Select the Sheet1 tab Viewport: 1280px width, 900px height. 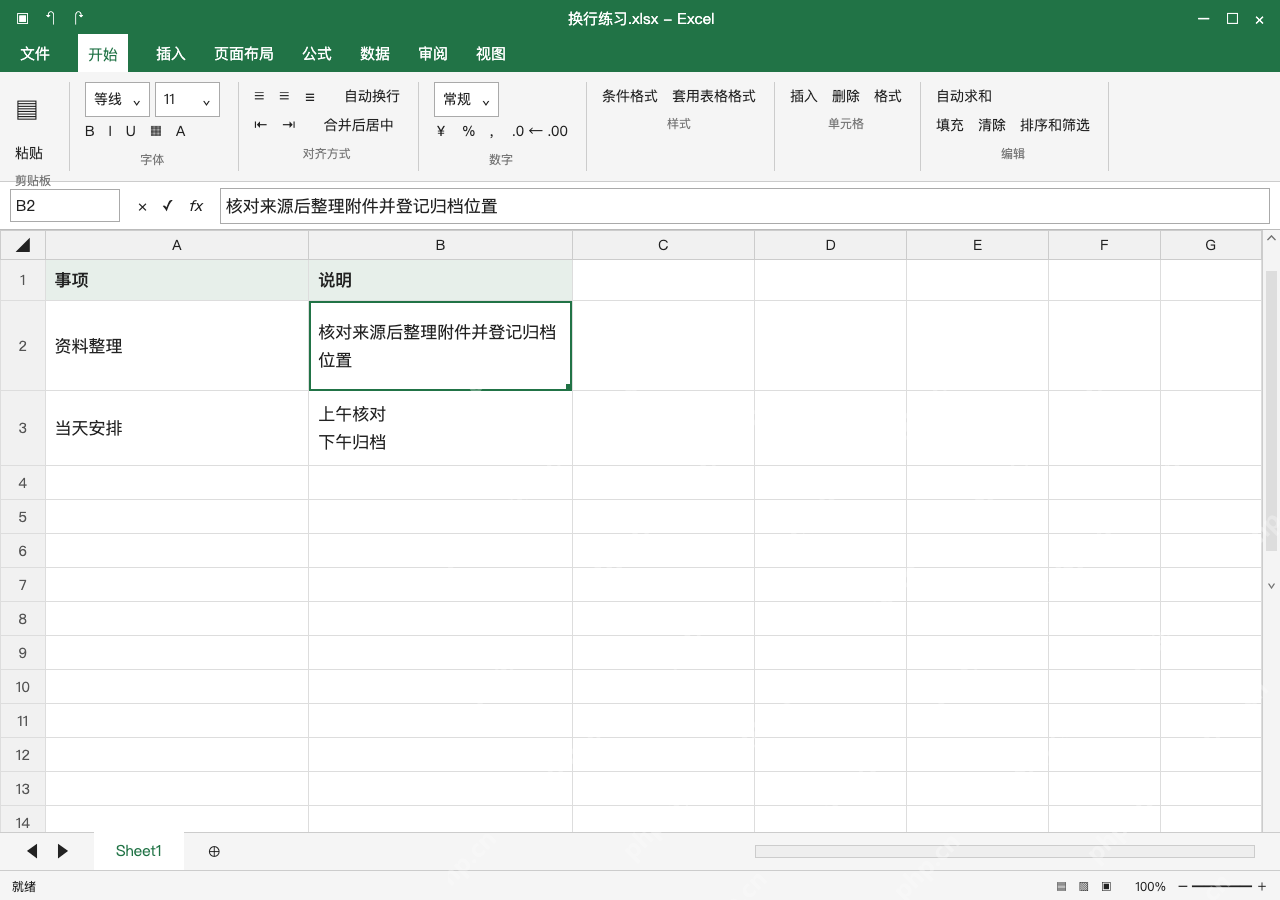[x=139, y=851]
